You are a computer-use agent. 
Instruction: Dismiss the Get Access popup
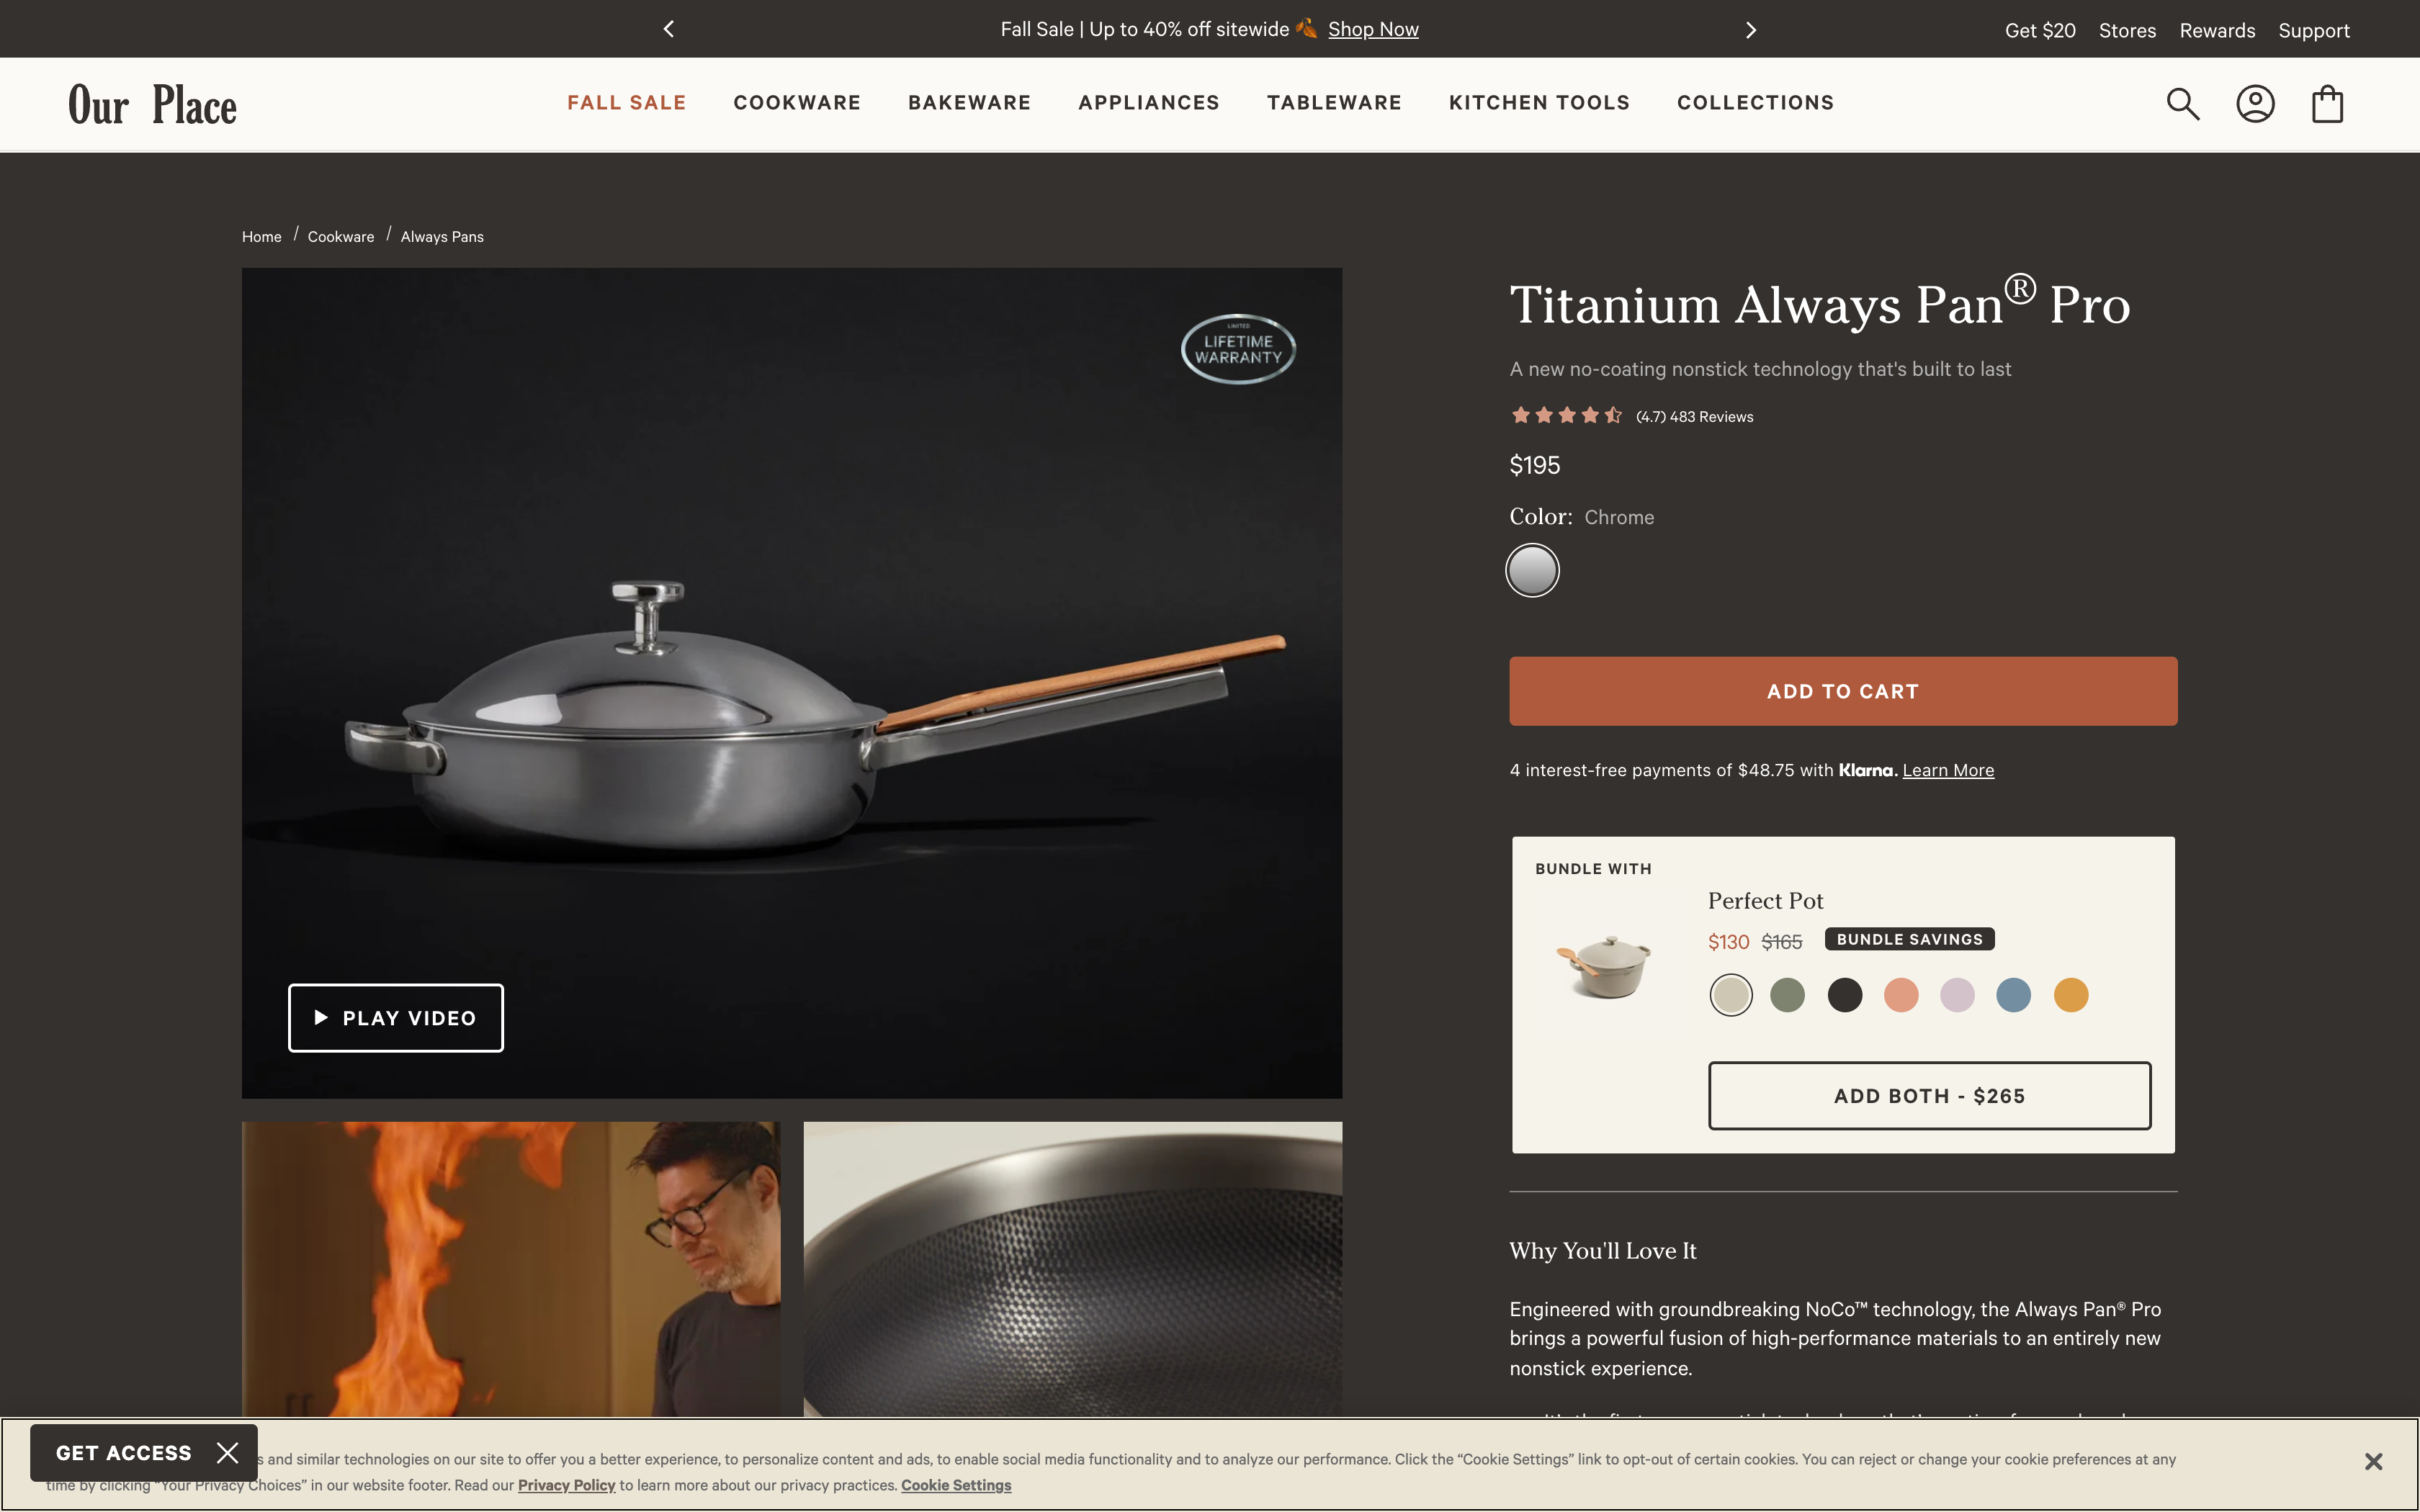pyautogui.click(x=228, y=1452)
